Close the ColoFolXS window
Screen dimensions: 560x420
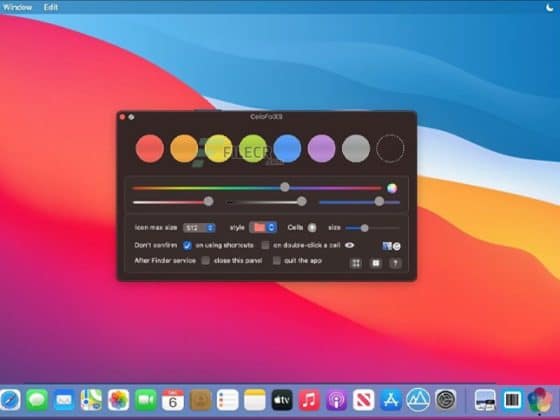click(x=122, y=117)
